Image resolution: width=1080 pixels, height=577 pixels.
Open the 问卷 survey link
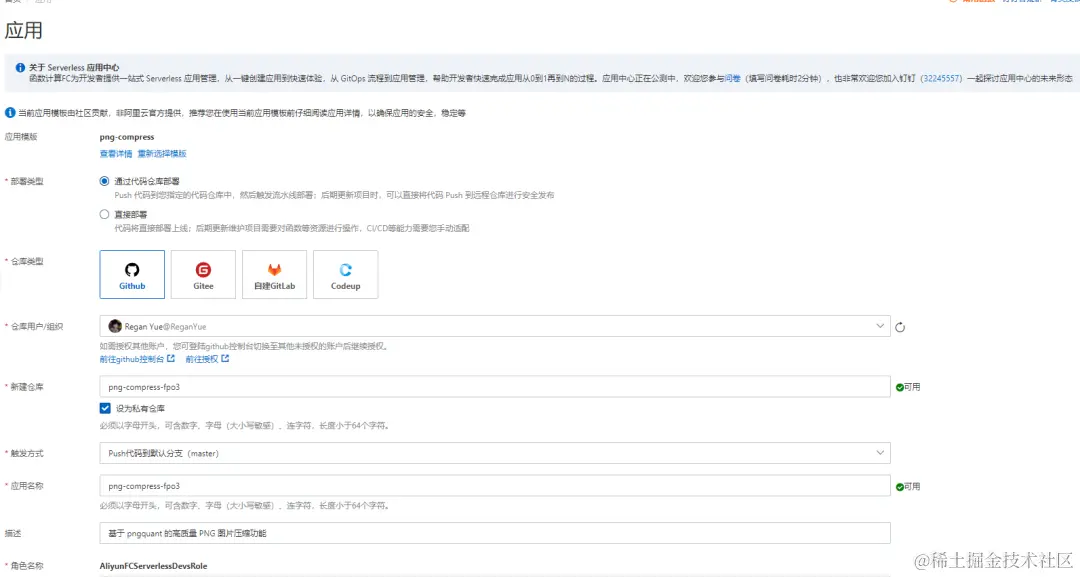coord(732,78)
